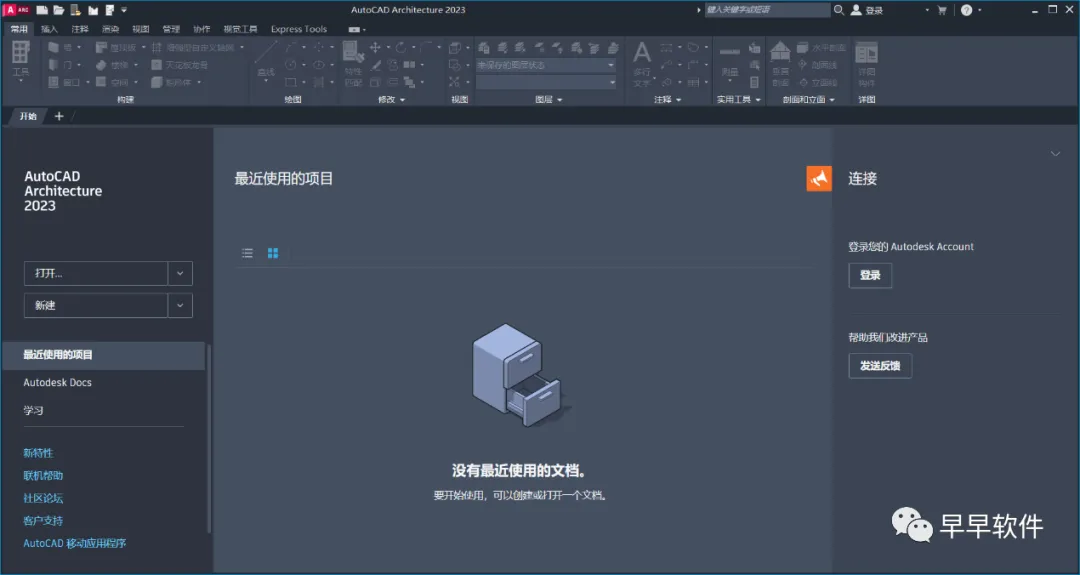Add a new drawing tab with plus

click(x=59, y=116)
